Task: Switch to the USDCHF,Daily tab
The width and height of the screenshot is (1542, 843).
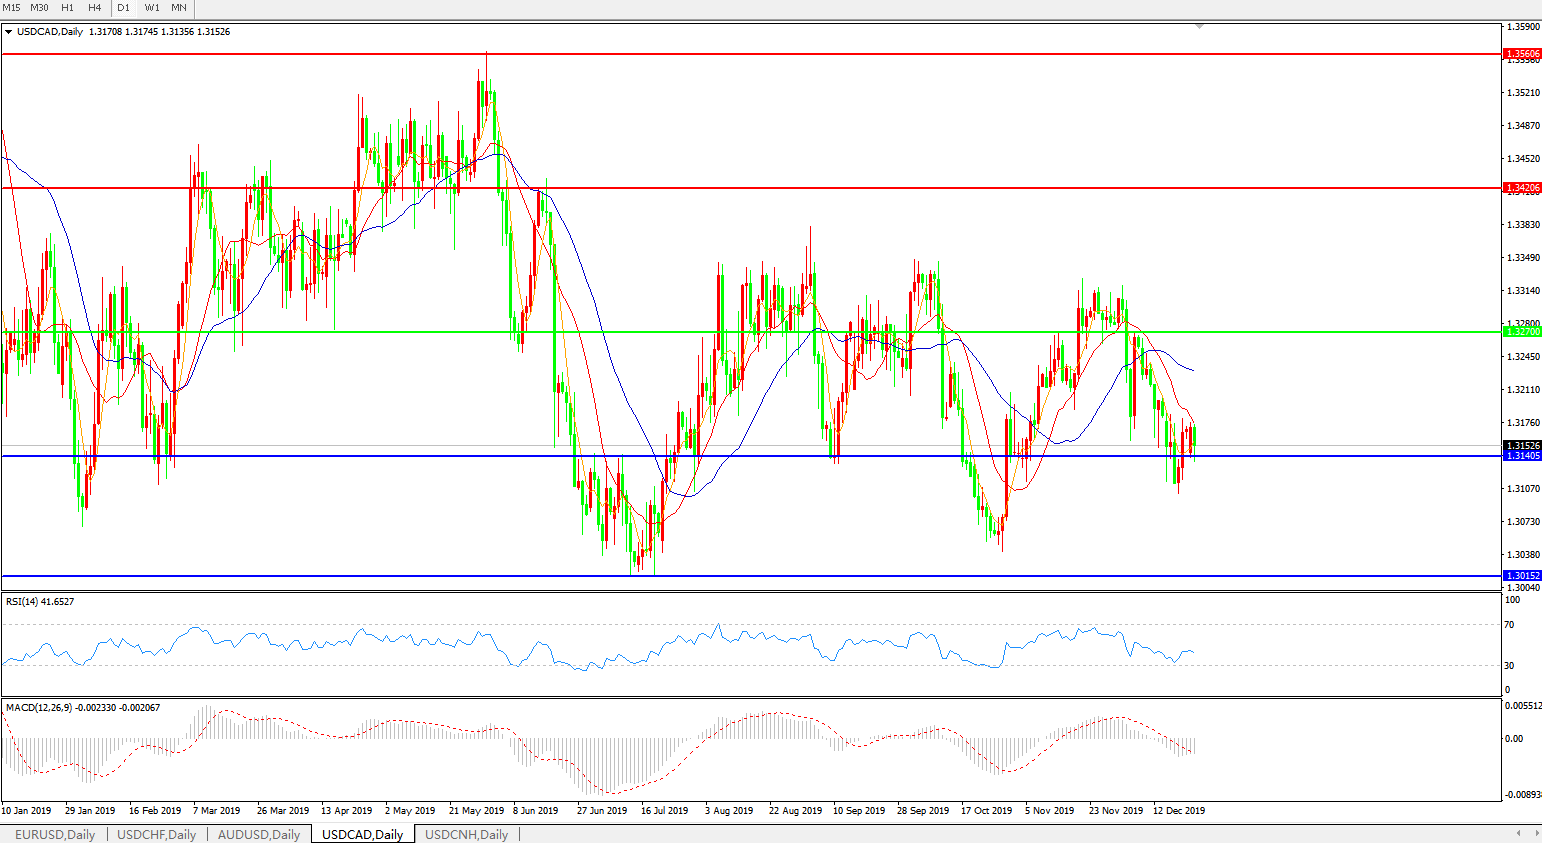Action: [157, 834]
